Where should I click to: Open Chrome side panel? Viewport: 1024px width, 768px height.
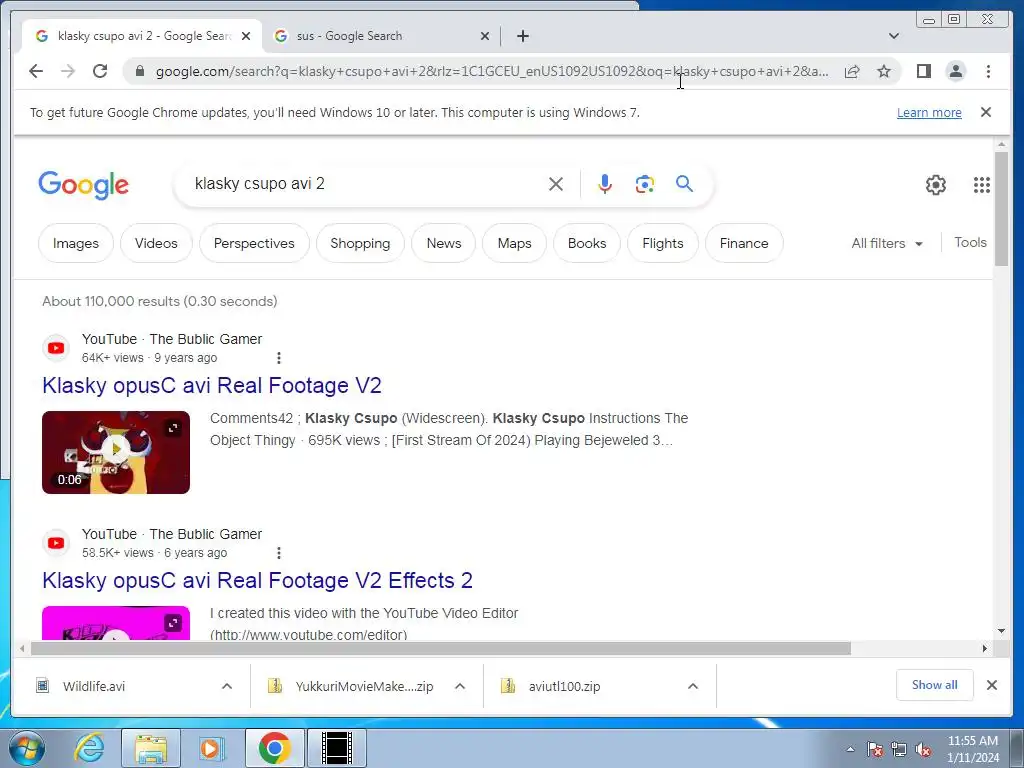pos(923,71)
